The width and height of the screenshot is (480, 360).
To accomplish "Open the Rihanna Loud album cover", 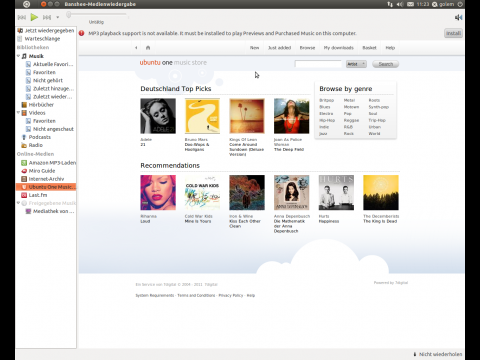I will pyautogui.click(x=158, y=193).
